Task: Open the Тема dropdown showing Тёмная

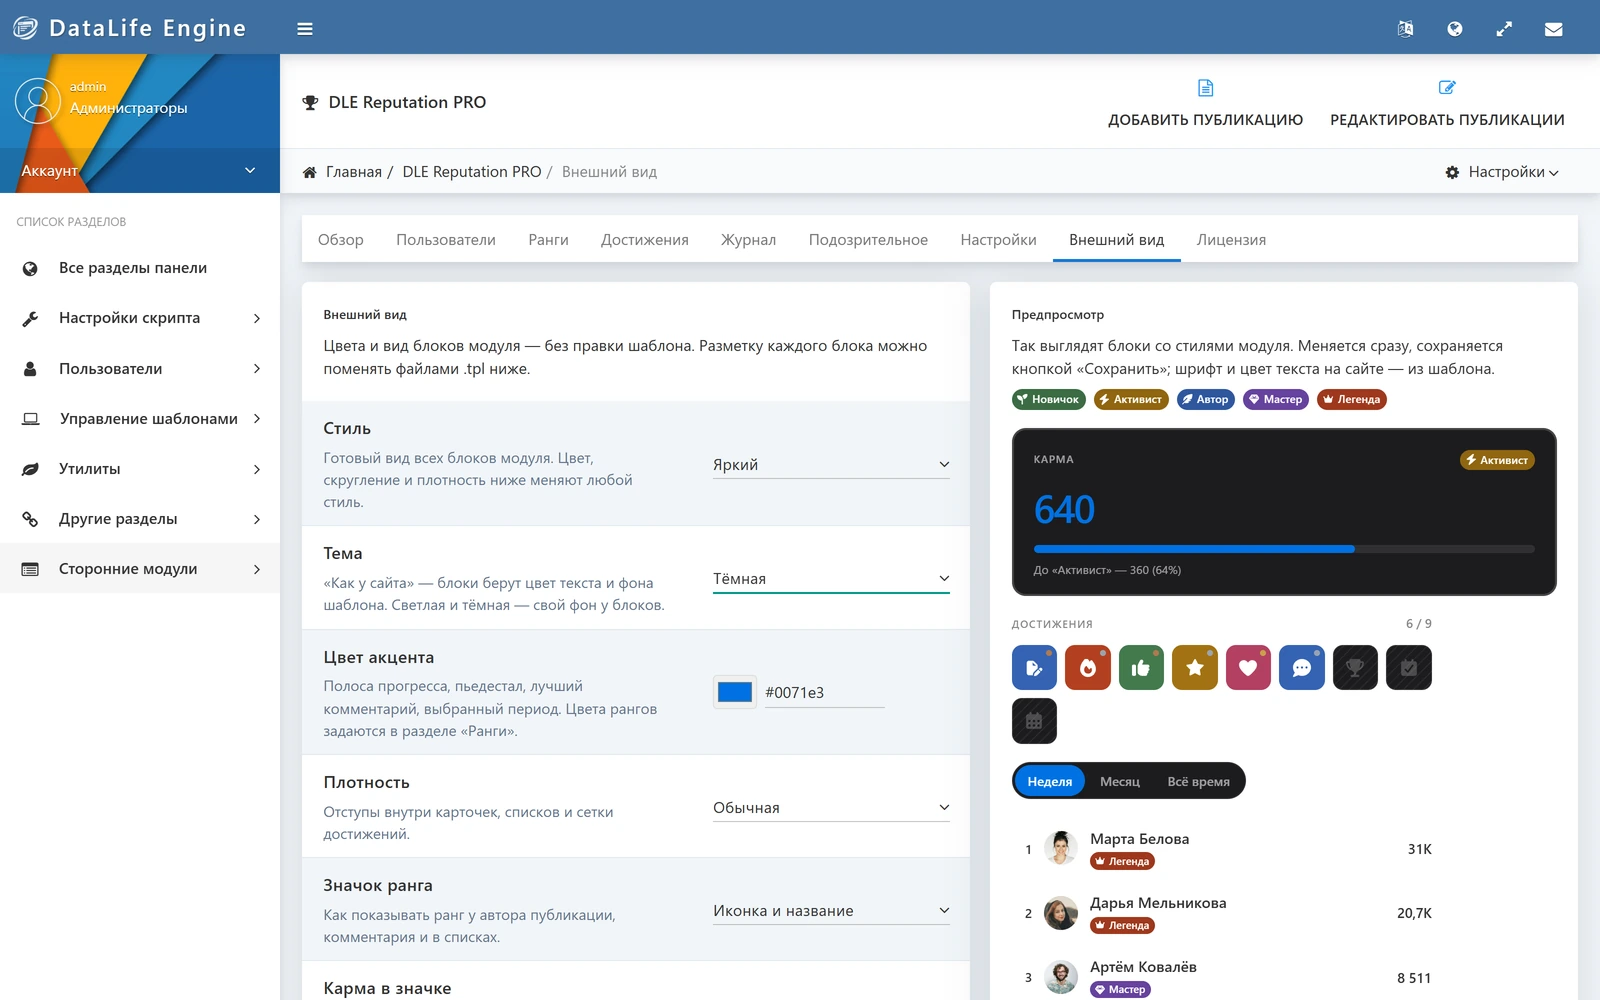Action: (831, 579)
